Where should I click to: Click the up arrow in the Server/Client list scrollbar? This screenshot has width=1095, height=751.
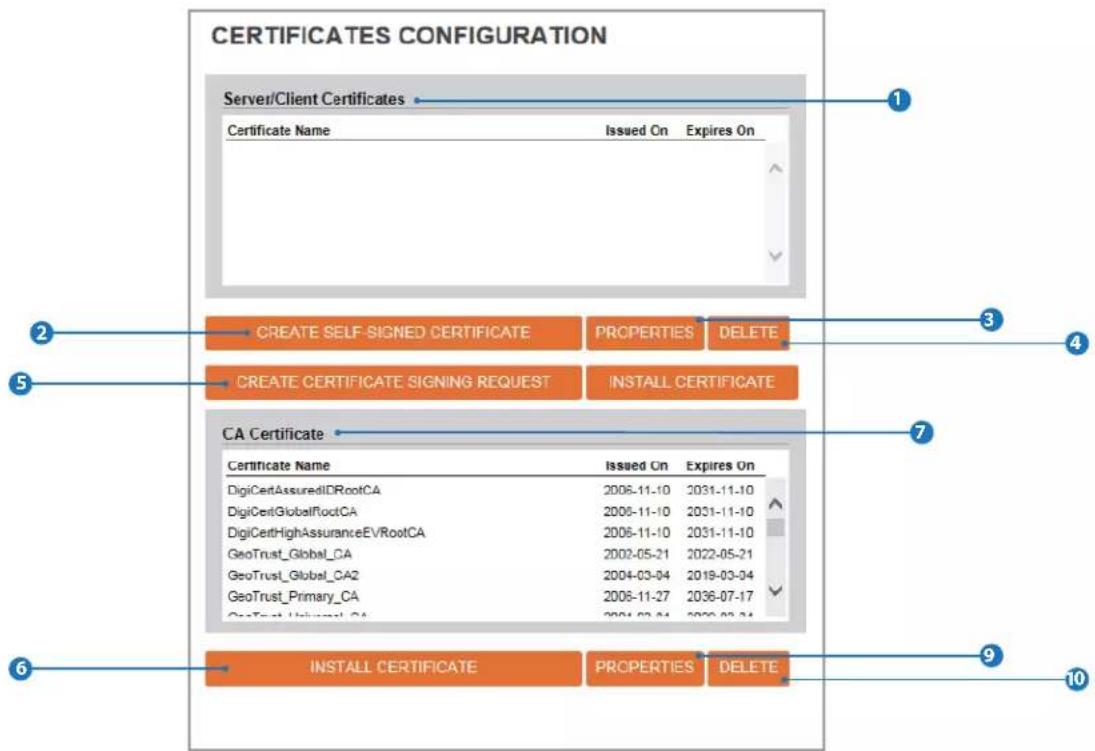775,168
